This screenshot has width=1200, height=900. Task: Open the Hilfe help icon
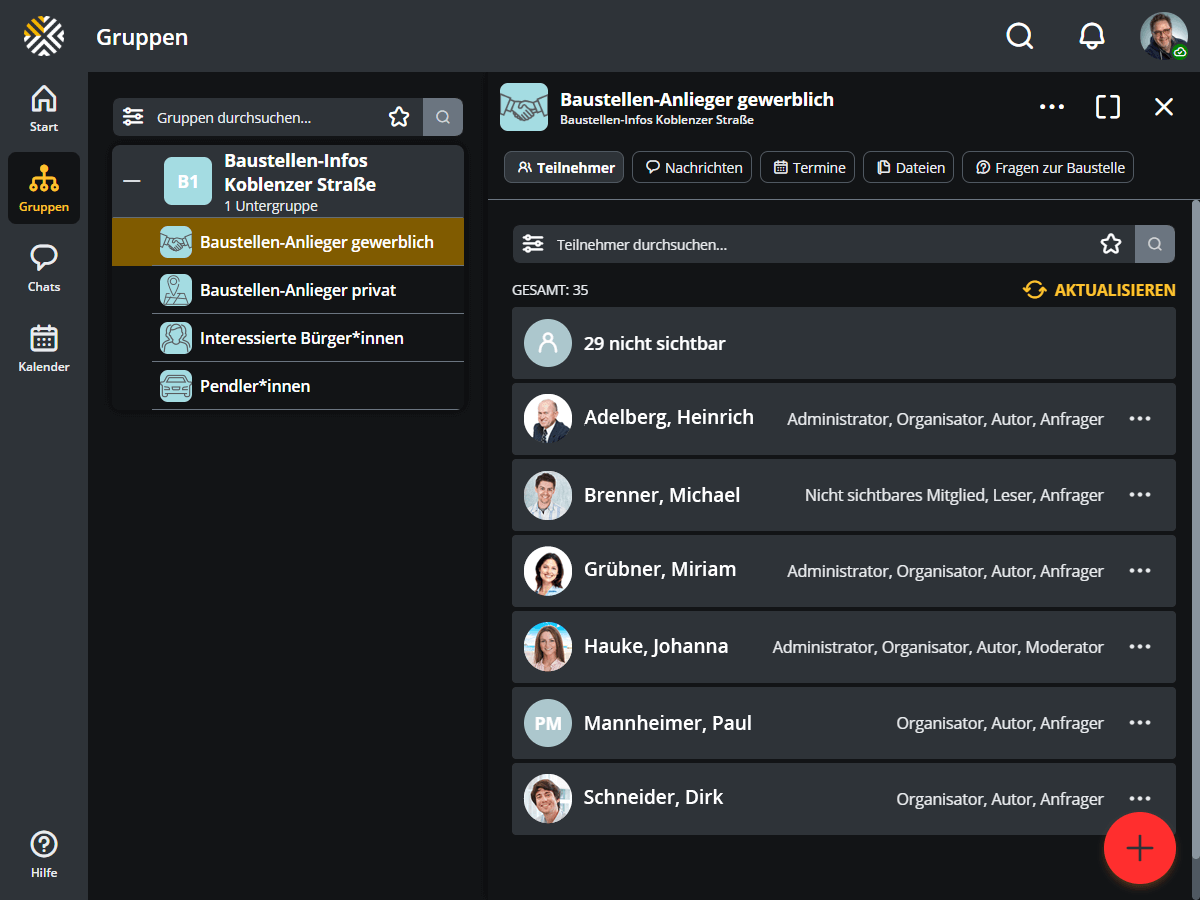(44, 854)
